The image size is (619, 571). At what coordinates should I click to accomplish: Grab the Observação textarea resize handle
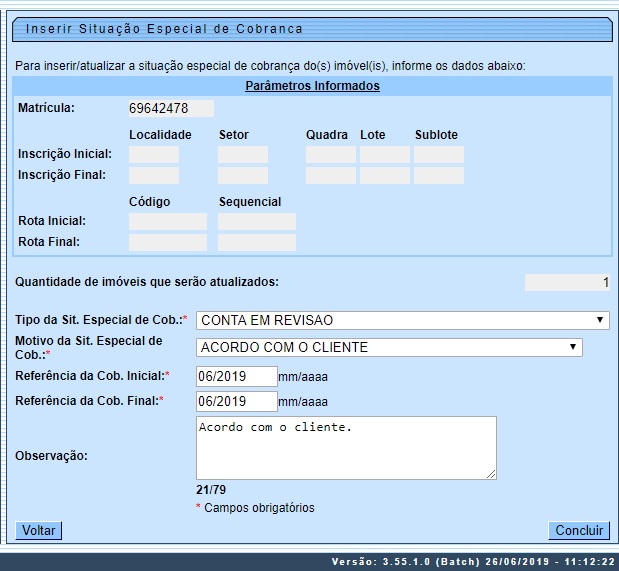tap(491, 474)
